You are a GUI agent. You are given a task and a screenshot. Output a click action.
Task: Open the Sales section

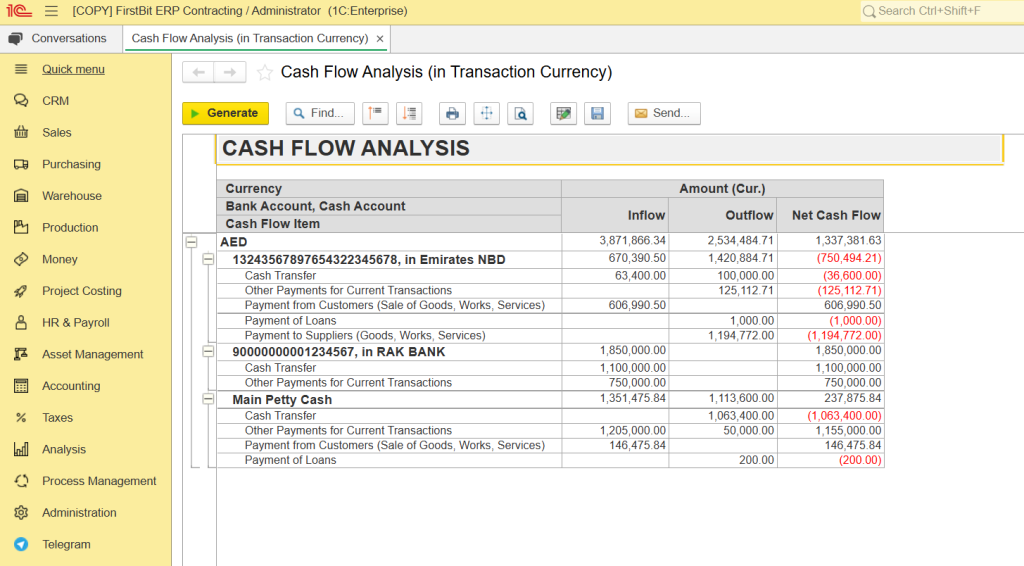coord(56,133)
